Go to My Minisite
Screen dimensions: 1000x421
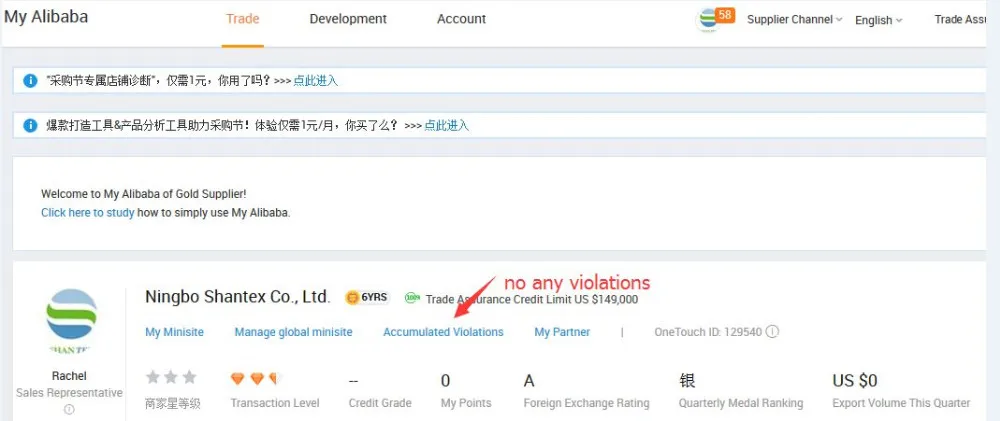tap(174, 332)
